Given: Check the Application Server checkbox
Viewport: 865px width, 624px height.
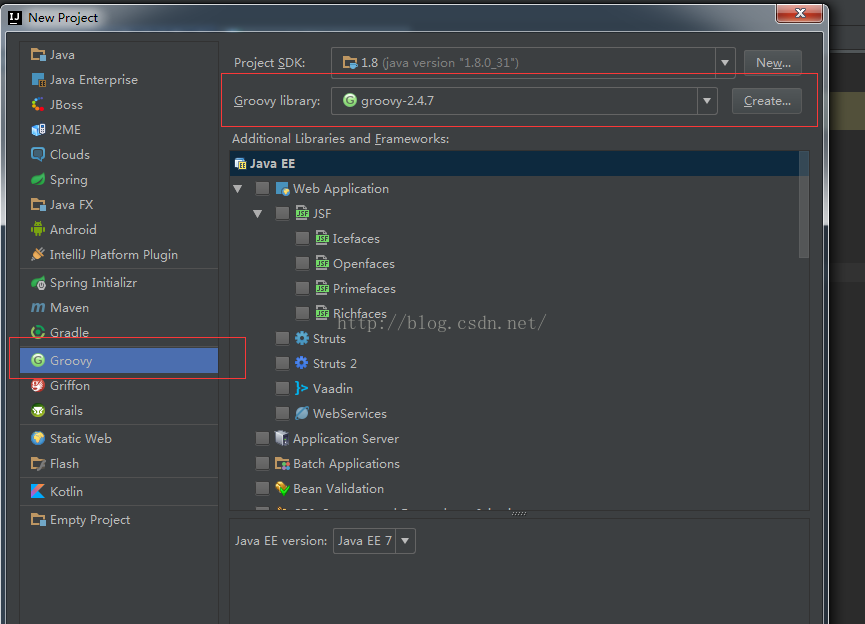Looking at the screenshot, I should coord(263,438).
